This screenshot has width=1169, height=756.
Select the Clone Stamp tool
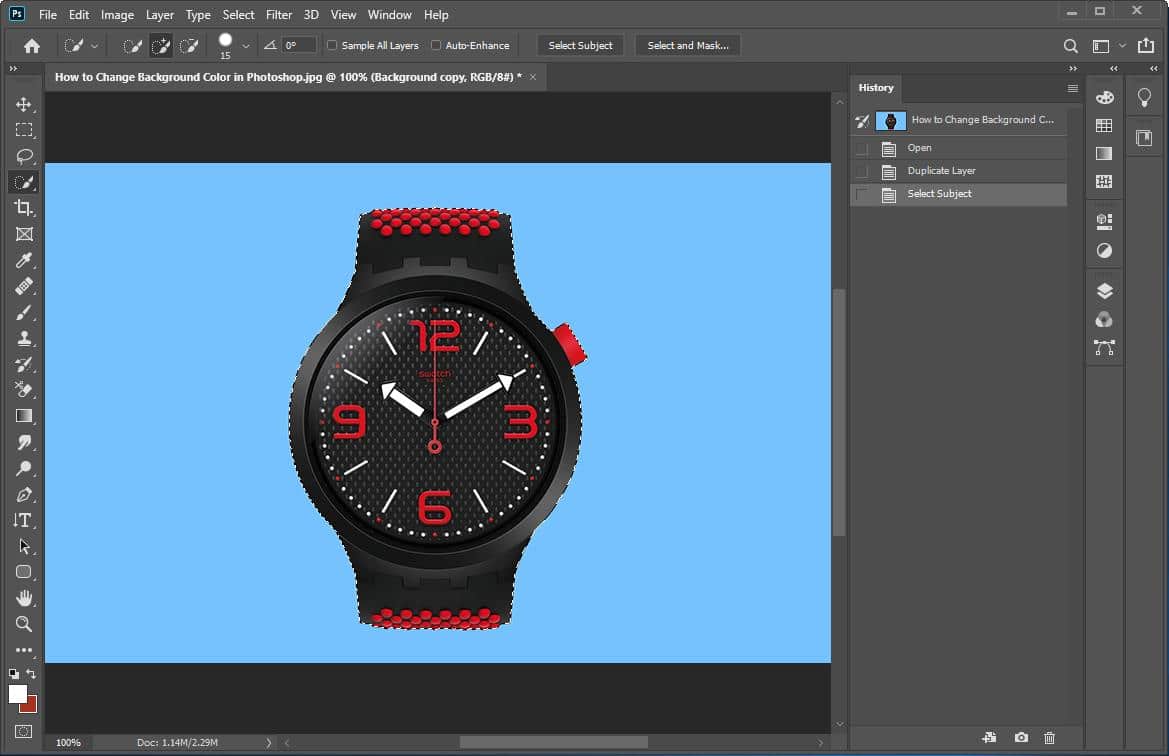pos(24,338)
